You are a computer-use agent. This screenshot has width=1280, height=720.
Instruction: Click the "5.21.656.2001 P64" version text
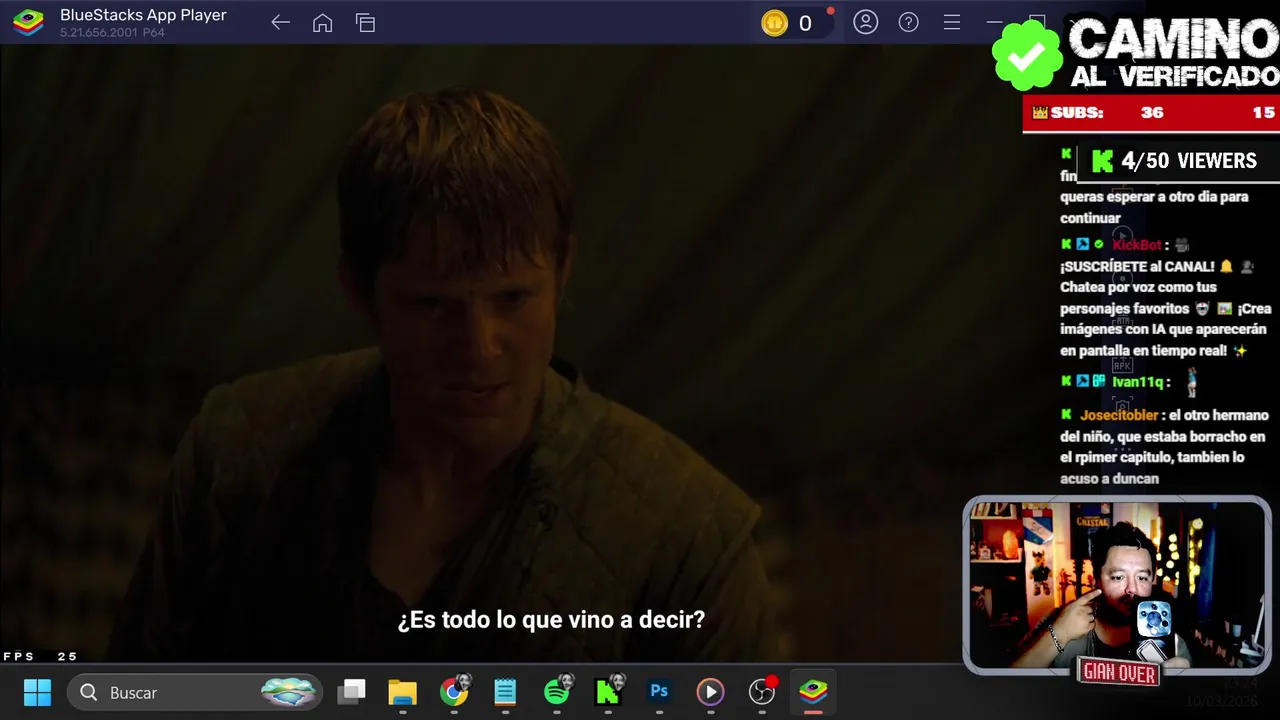pos(112,33)
